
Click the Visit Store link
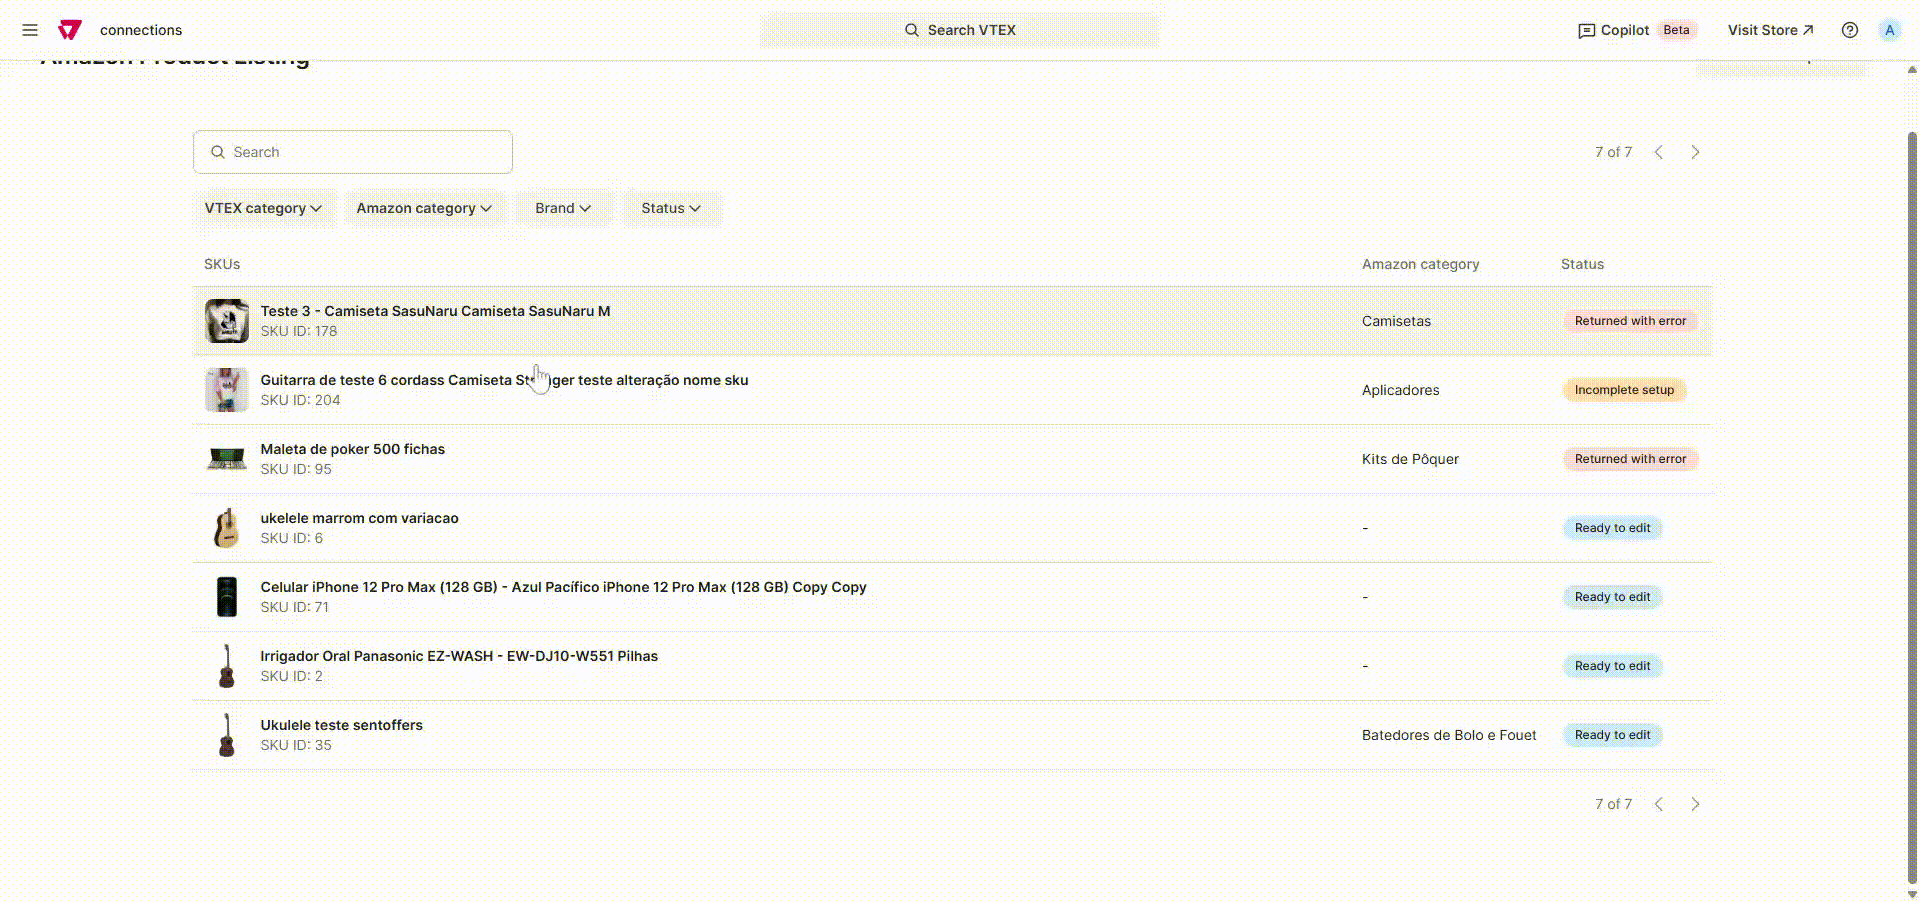click(1770, 30)
